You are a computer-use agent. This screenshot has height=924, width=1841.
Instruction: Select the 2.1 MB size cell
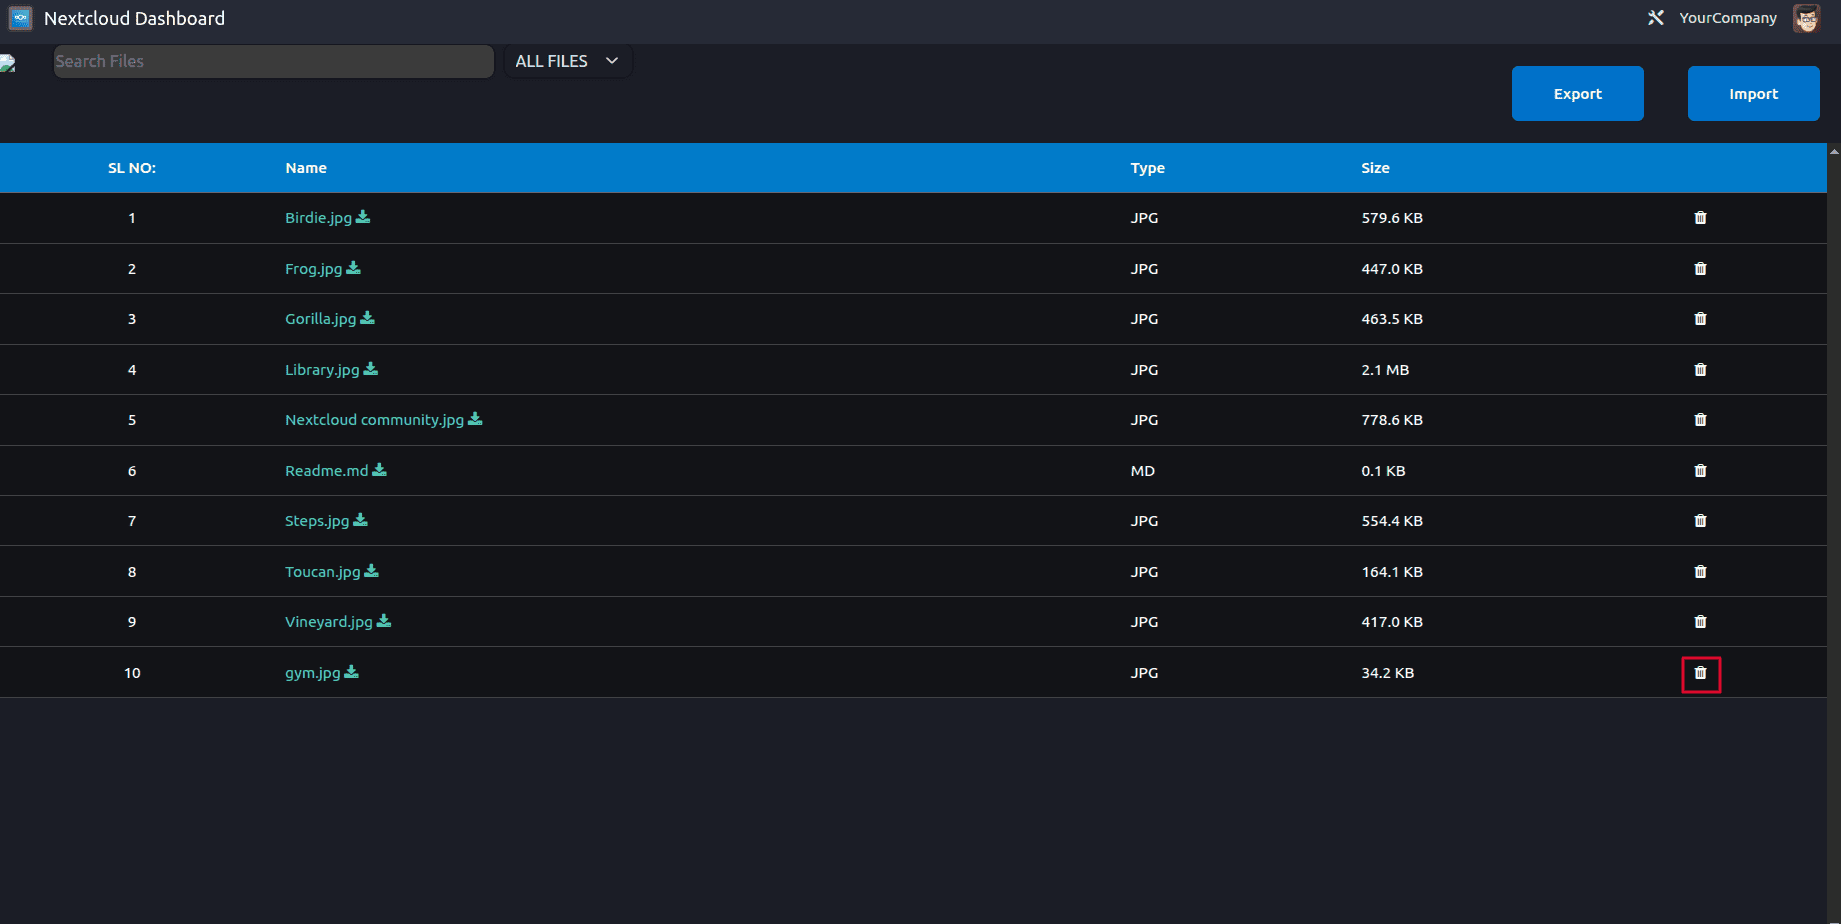coord(1384,370)
